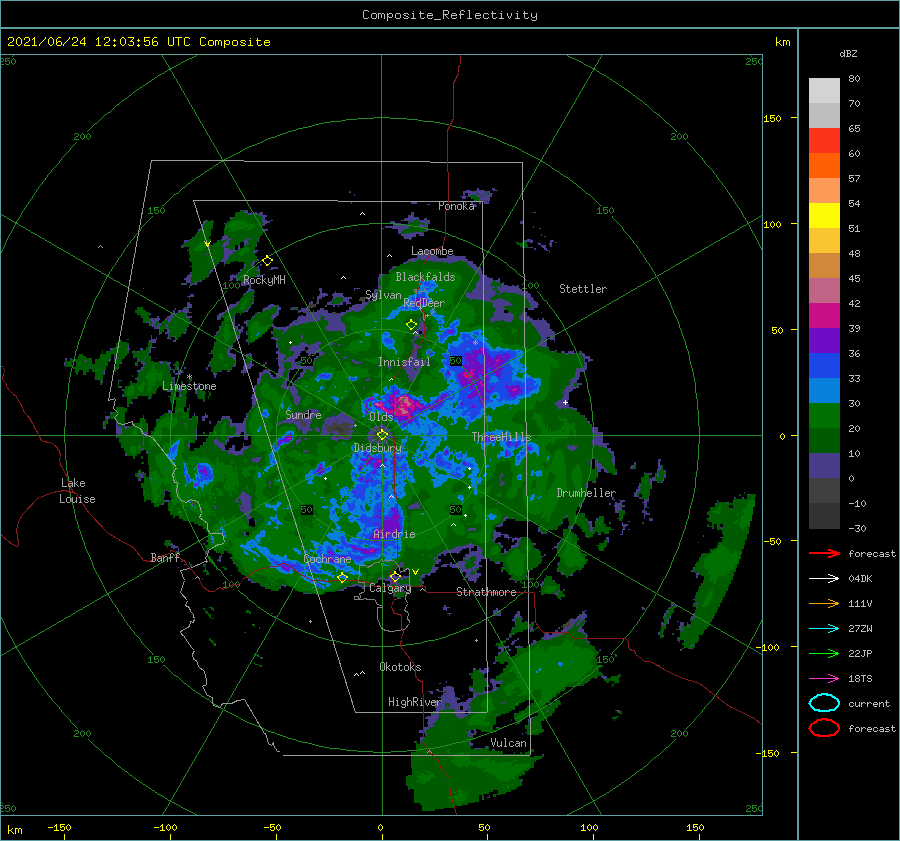Viewport: 900px width, 841px height.
Task: Click the Stettler city label
Action: pyautogui.click(x=583, y=289)
